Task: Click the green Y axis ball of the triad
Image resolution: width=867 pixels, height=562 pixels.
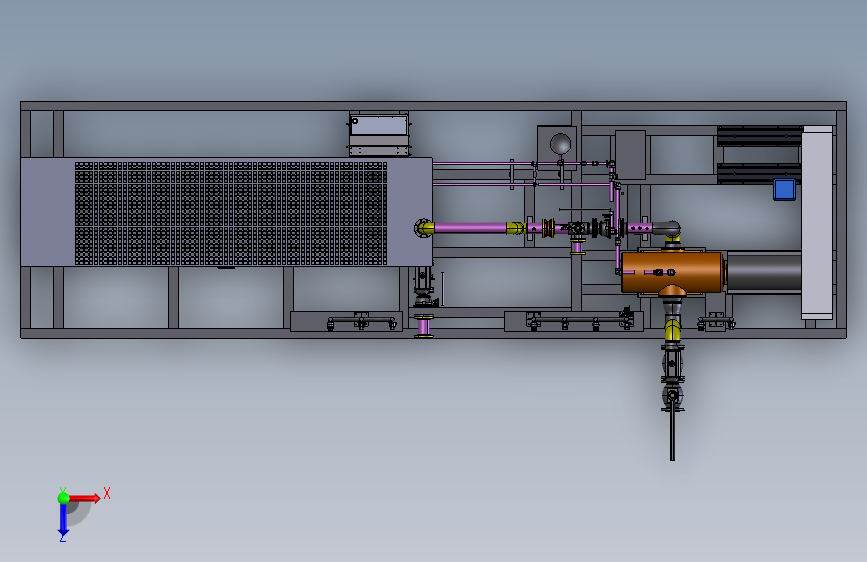Action: click(64, 498)
